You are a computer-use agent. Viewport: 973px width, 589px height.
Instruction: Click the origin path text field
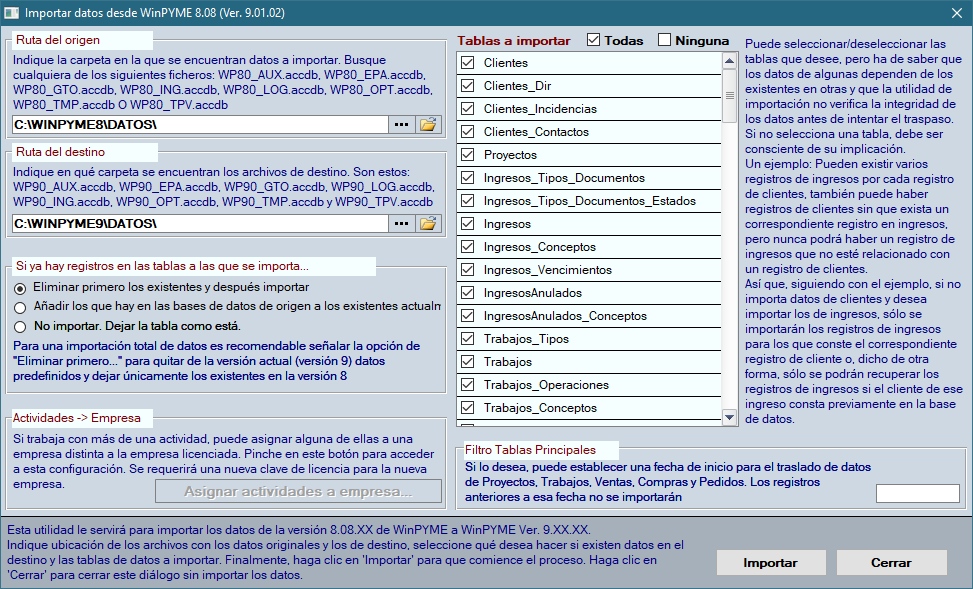click(200, 125)
